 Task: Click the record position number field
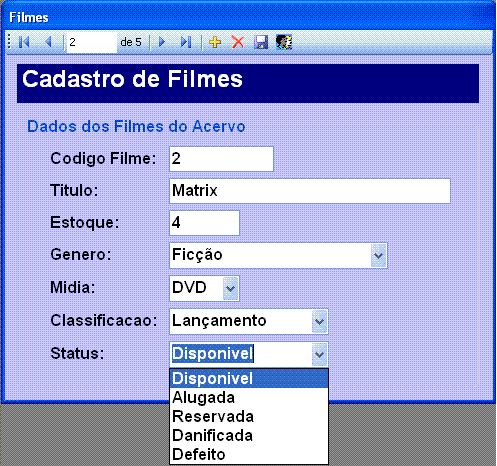coord(92,42)
